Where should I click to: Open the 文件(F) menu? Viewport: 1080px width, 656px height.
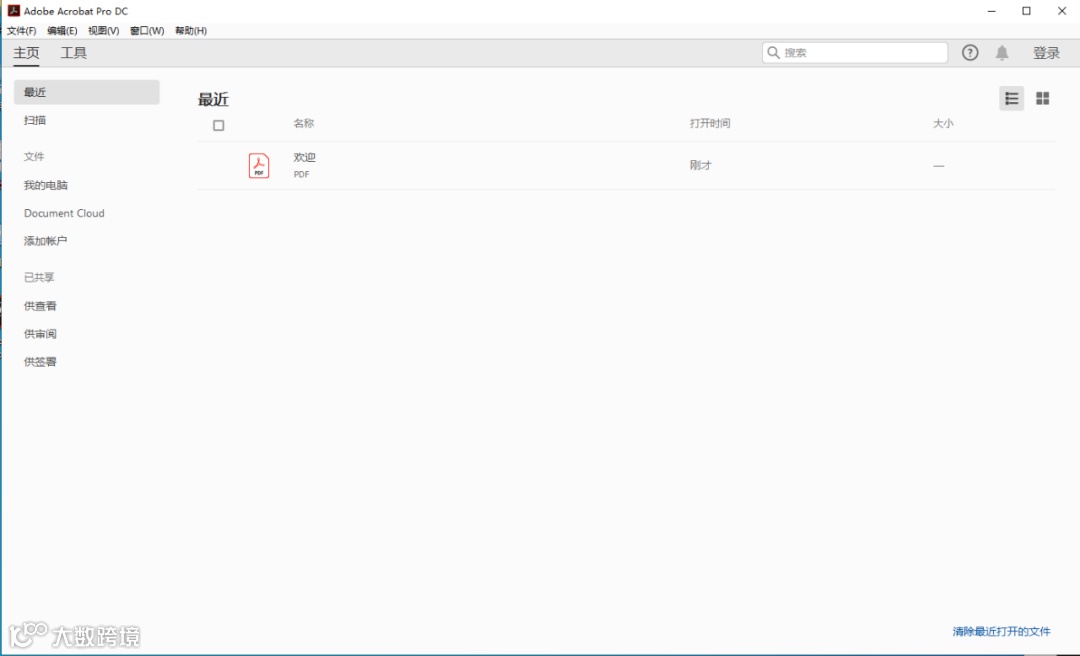coord(21,30)
